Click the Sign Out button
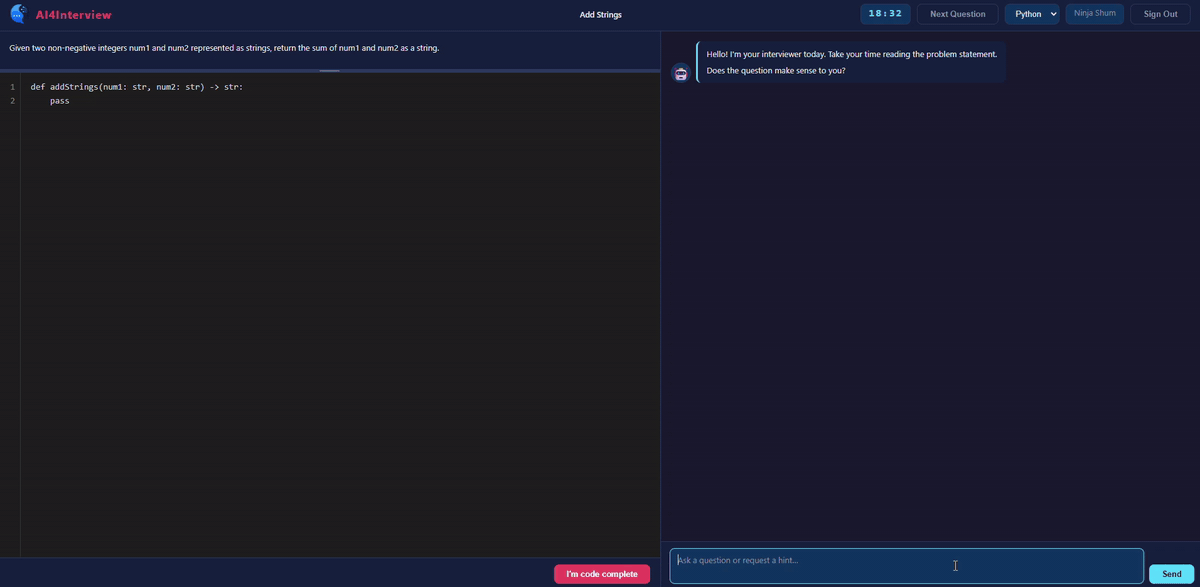This screenshot has height=587, width=1200. (1160, 14)
